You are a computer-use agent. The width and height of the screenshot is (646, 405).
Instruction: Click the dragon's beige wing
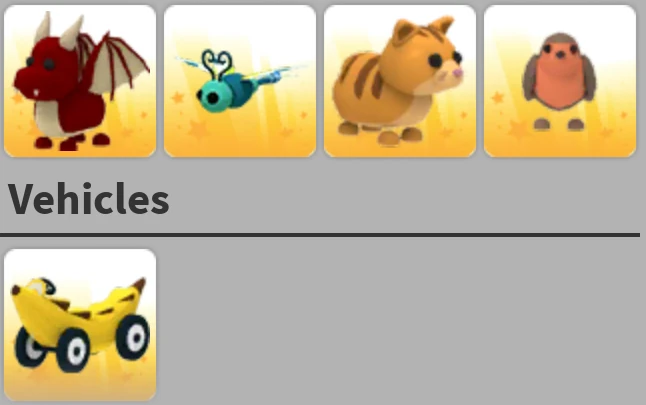click(x=117, y=66)
